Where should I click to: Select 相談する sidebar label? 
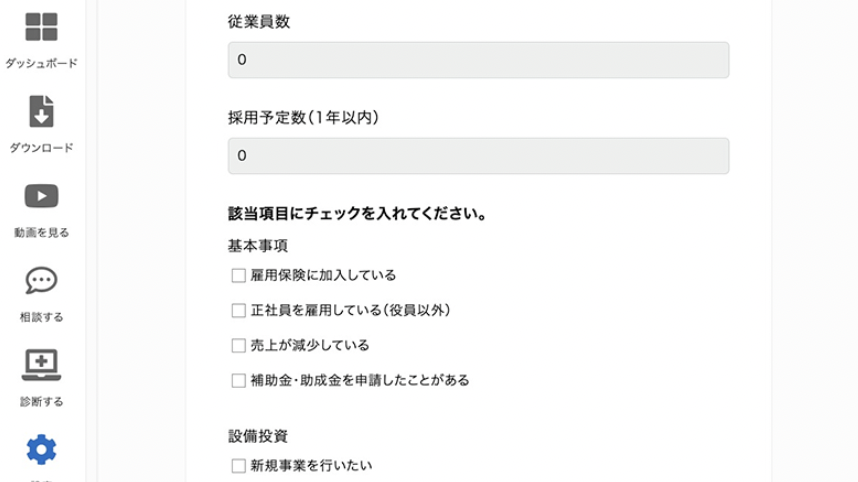point(41,317)
